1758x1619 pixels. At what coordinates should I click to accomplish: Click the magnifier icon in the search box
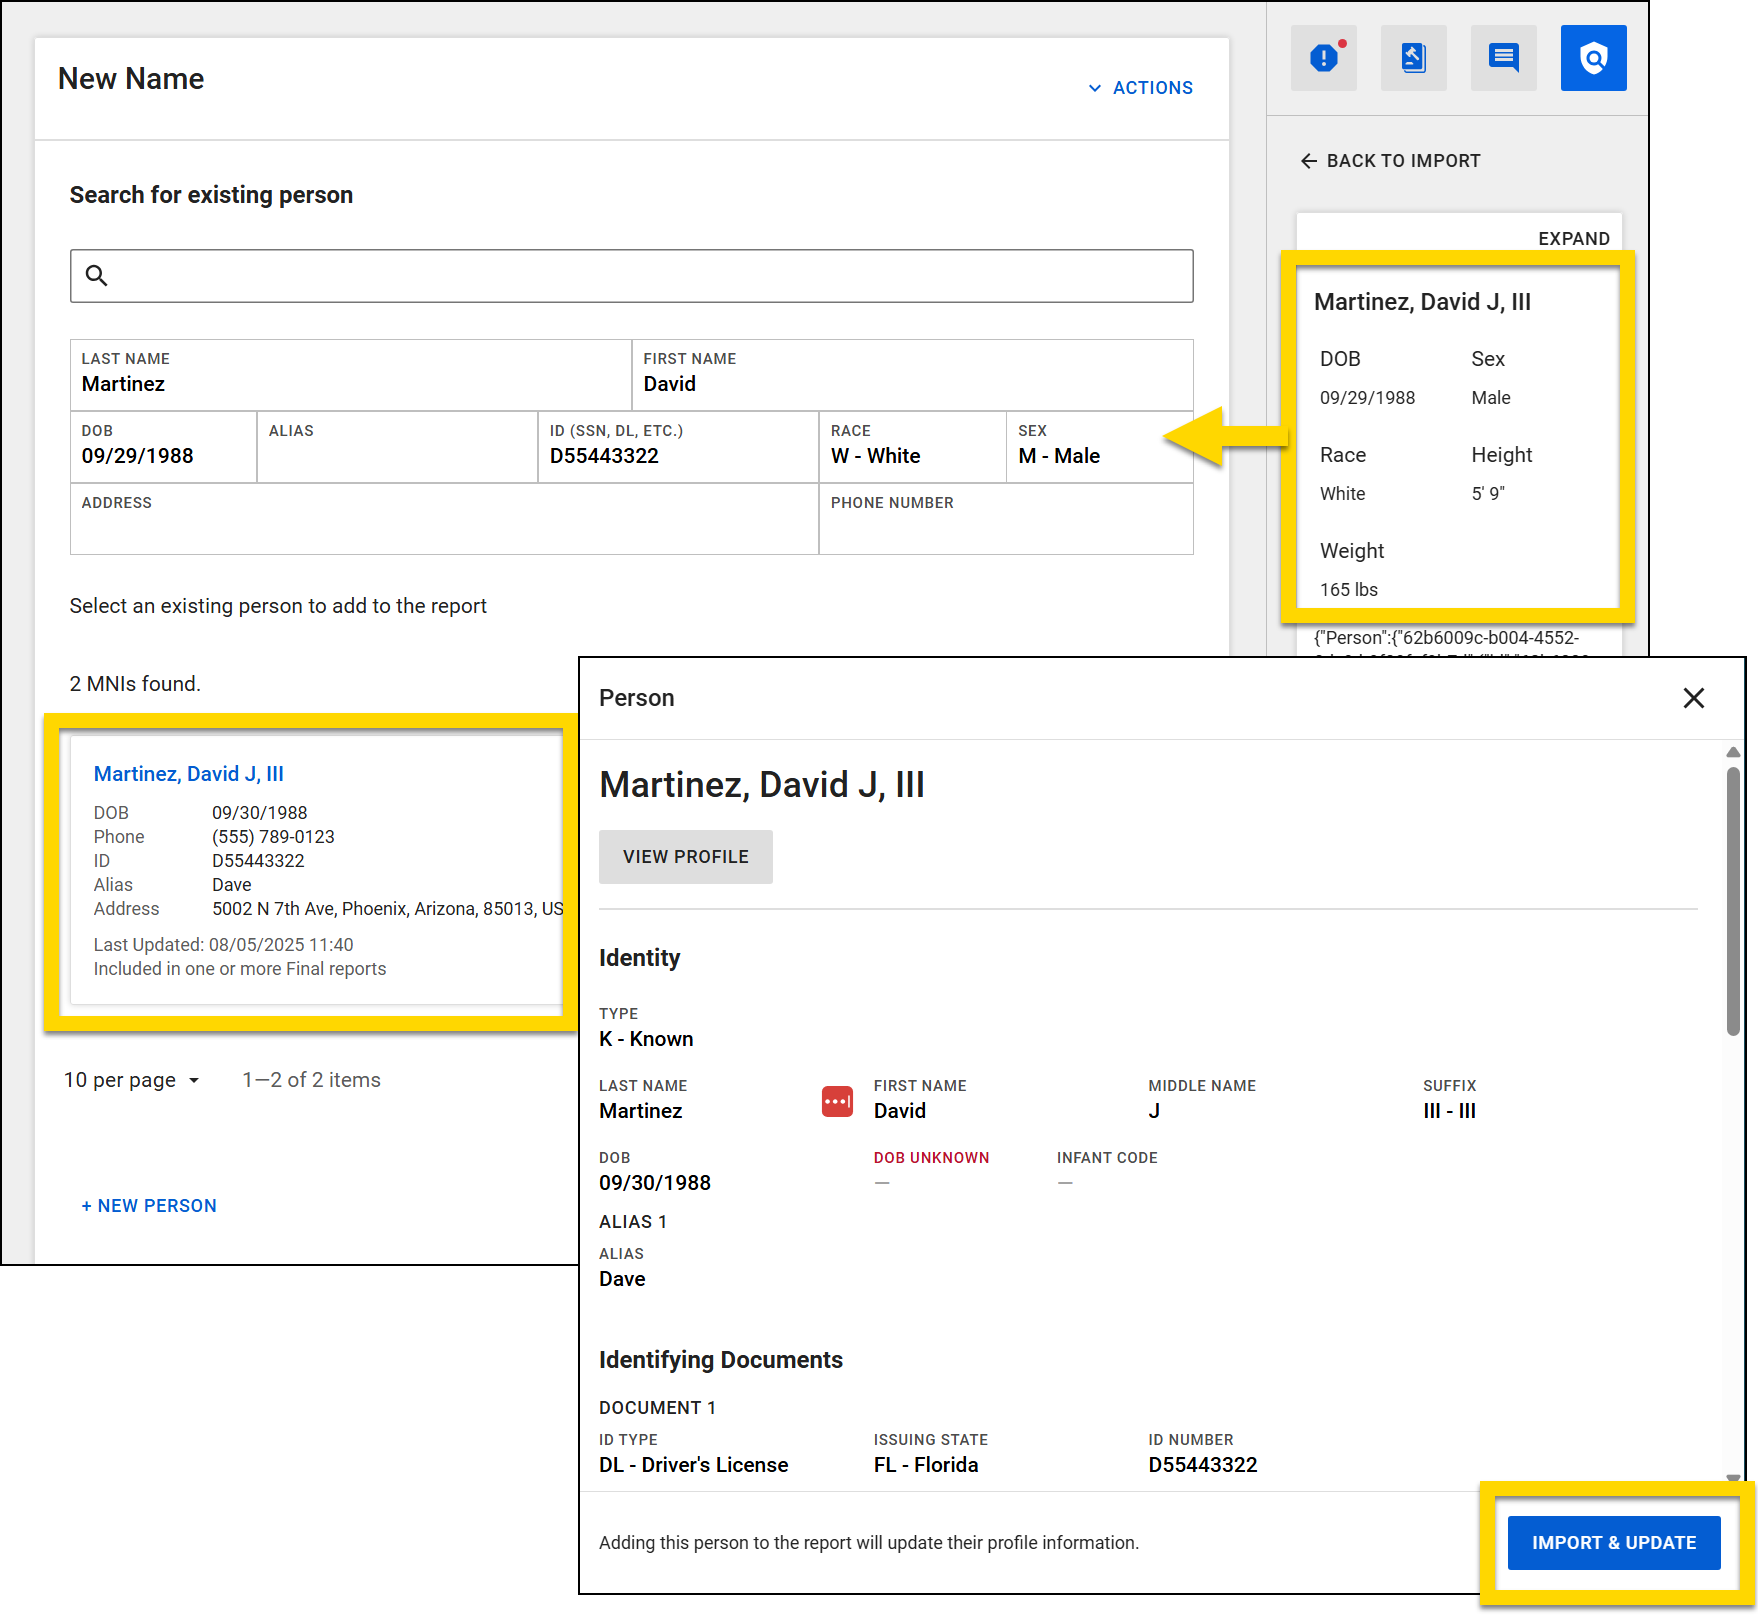(96, 276)
